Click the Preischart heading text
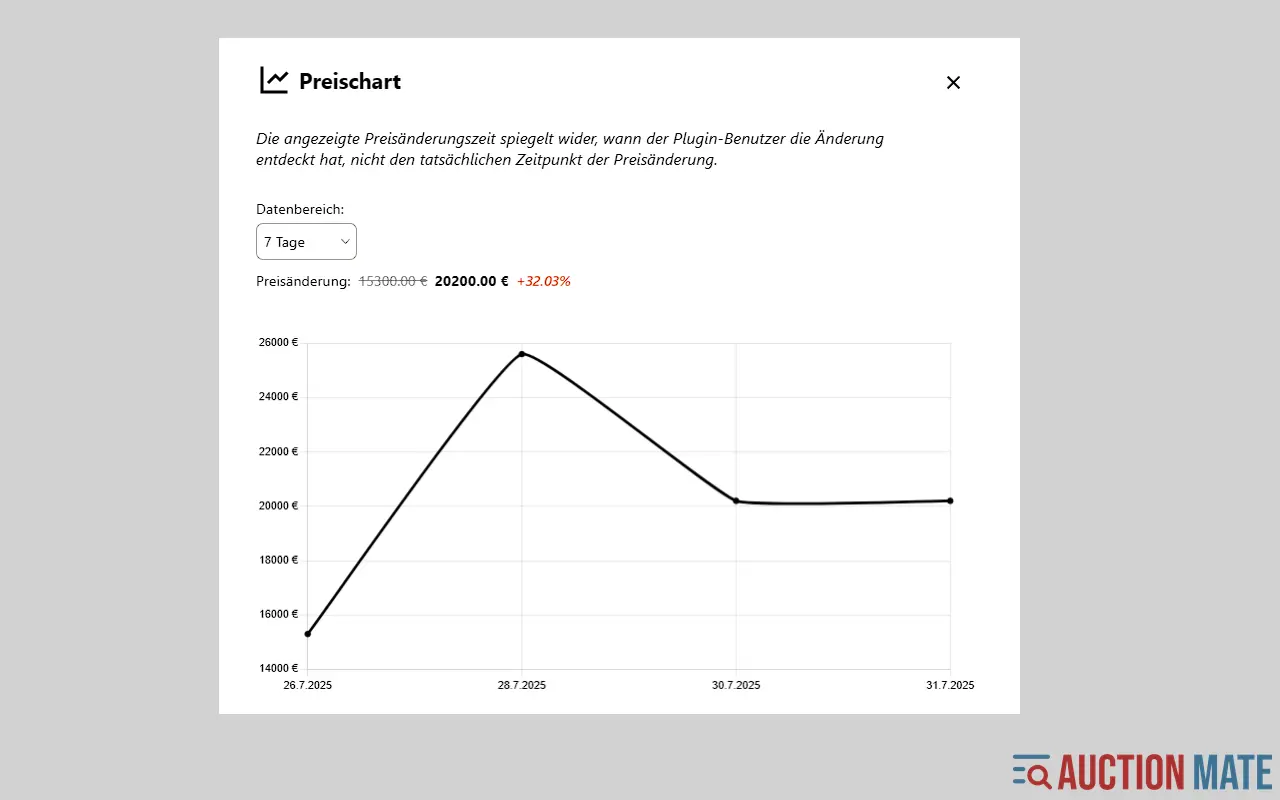 [350, 82]
